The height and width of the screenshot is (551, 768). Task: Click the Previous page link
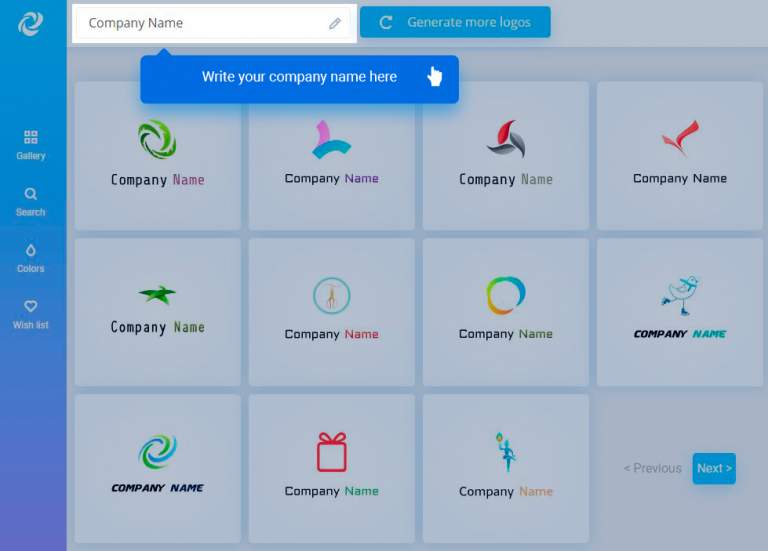(652, 468)
